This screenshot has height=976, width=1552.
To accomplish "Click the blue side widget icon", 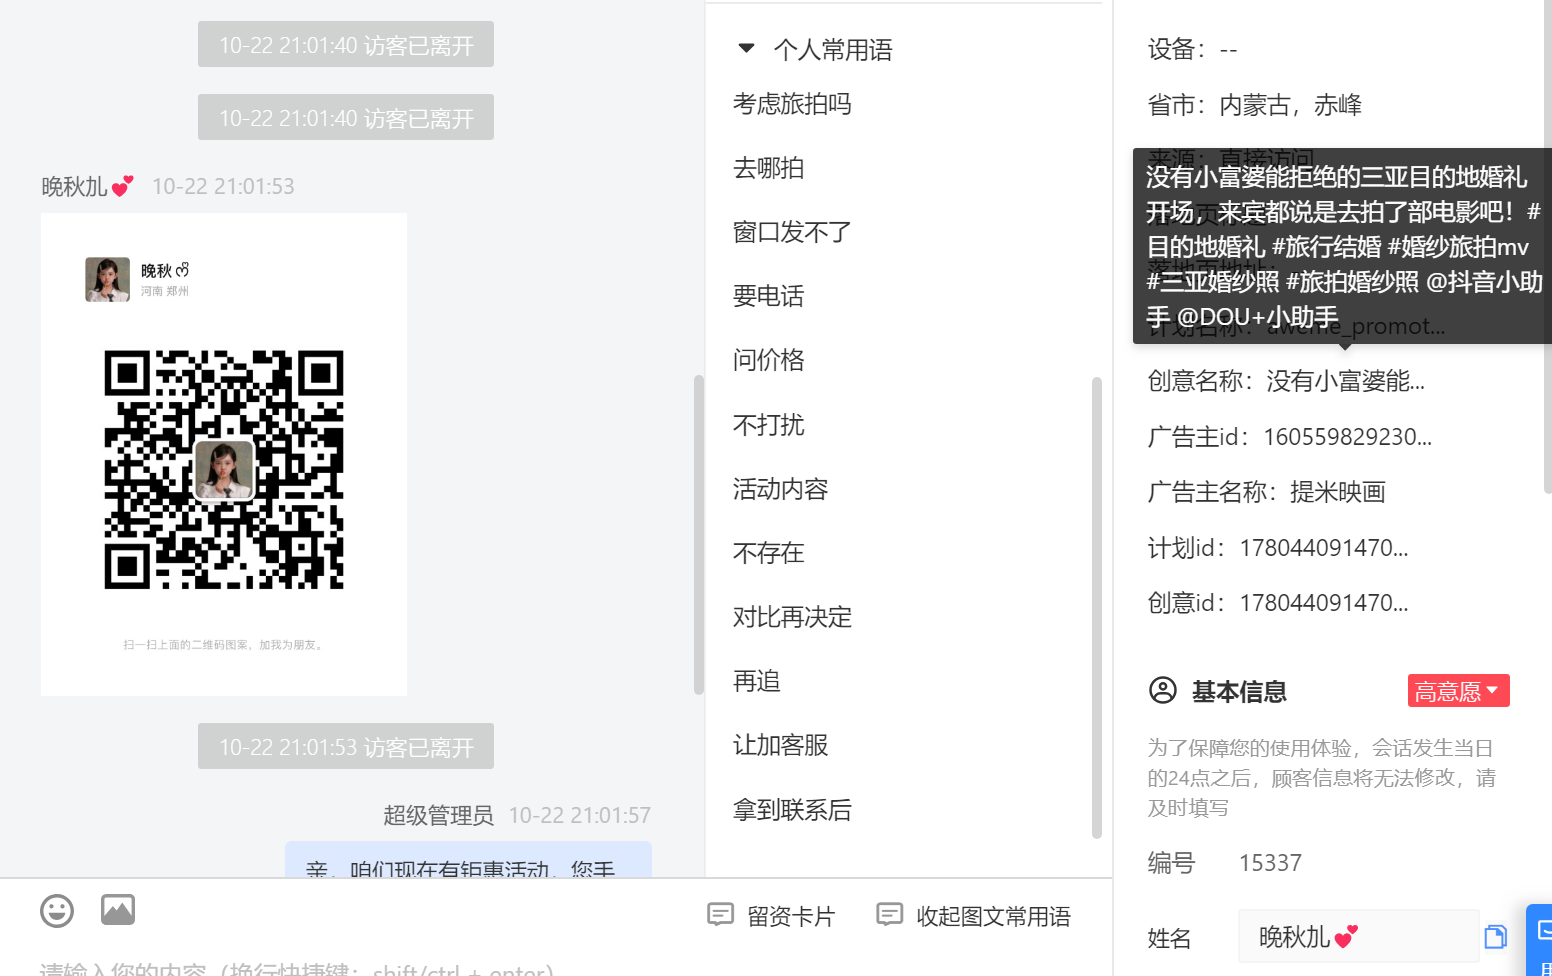I will click(1540, 940).
